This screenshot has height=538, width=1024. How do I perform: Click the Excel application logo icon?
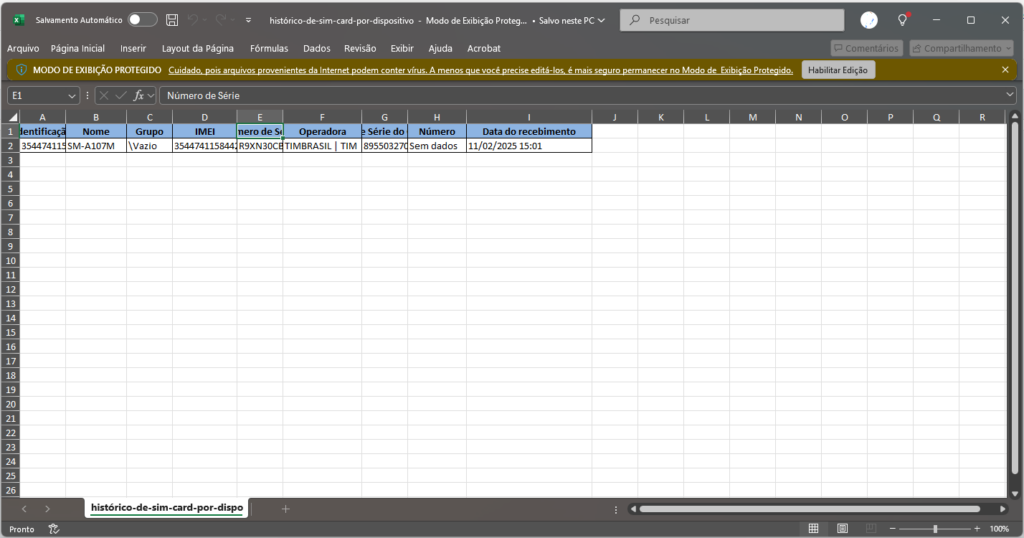coord(19,20)
